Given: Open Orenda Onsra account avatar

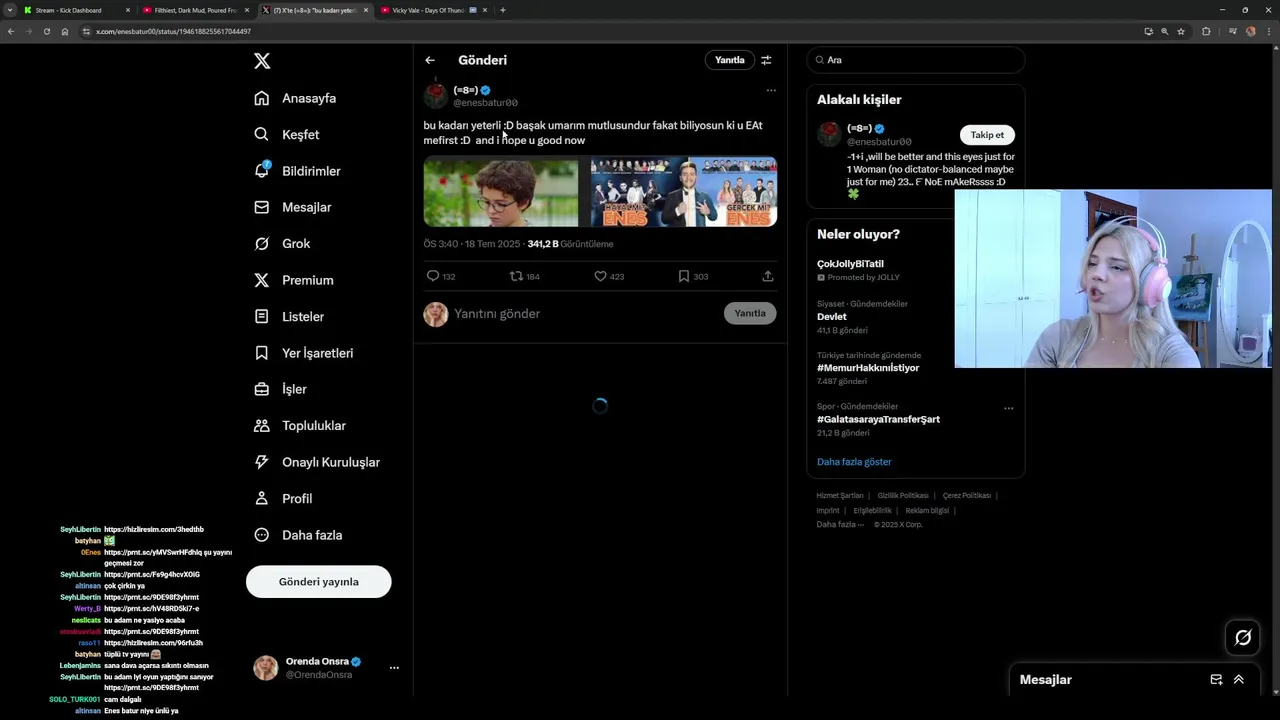Looking at the screenshot, I should pos(266,668).
